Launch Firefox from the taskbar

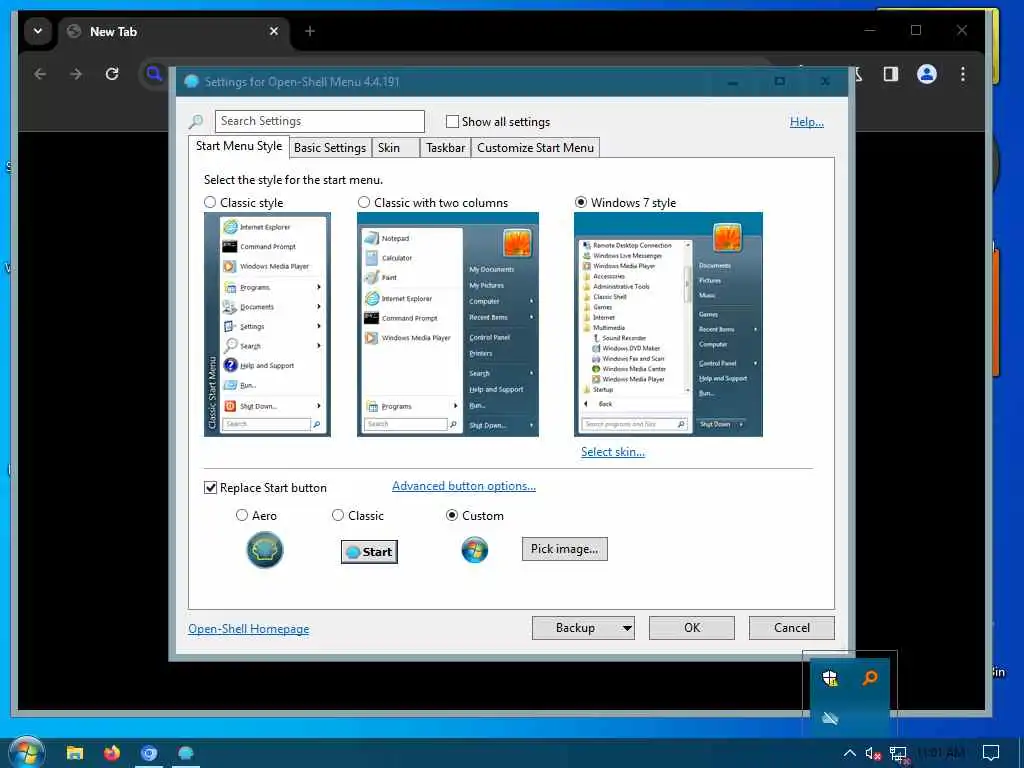click(x=112, y=753)
